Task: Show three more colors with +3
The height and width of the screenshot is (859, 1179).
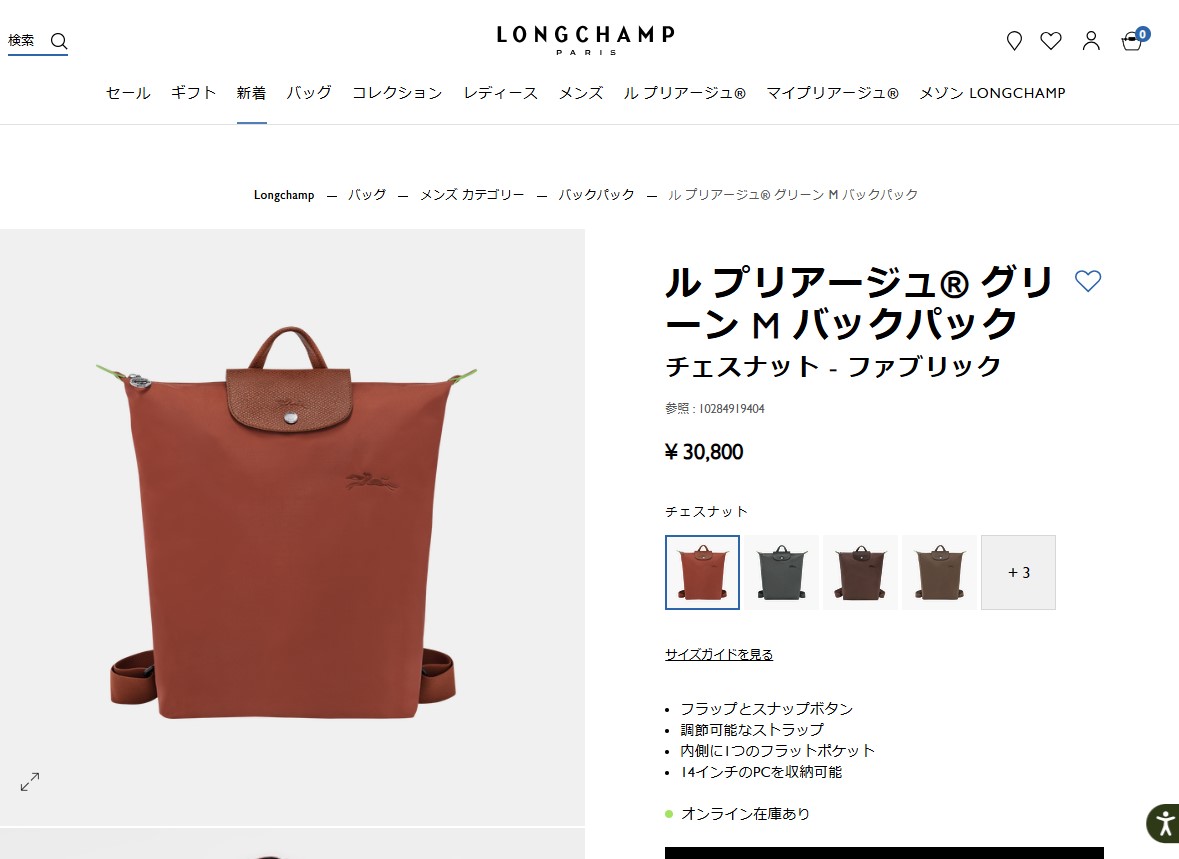Action: 1018,572
